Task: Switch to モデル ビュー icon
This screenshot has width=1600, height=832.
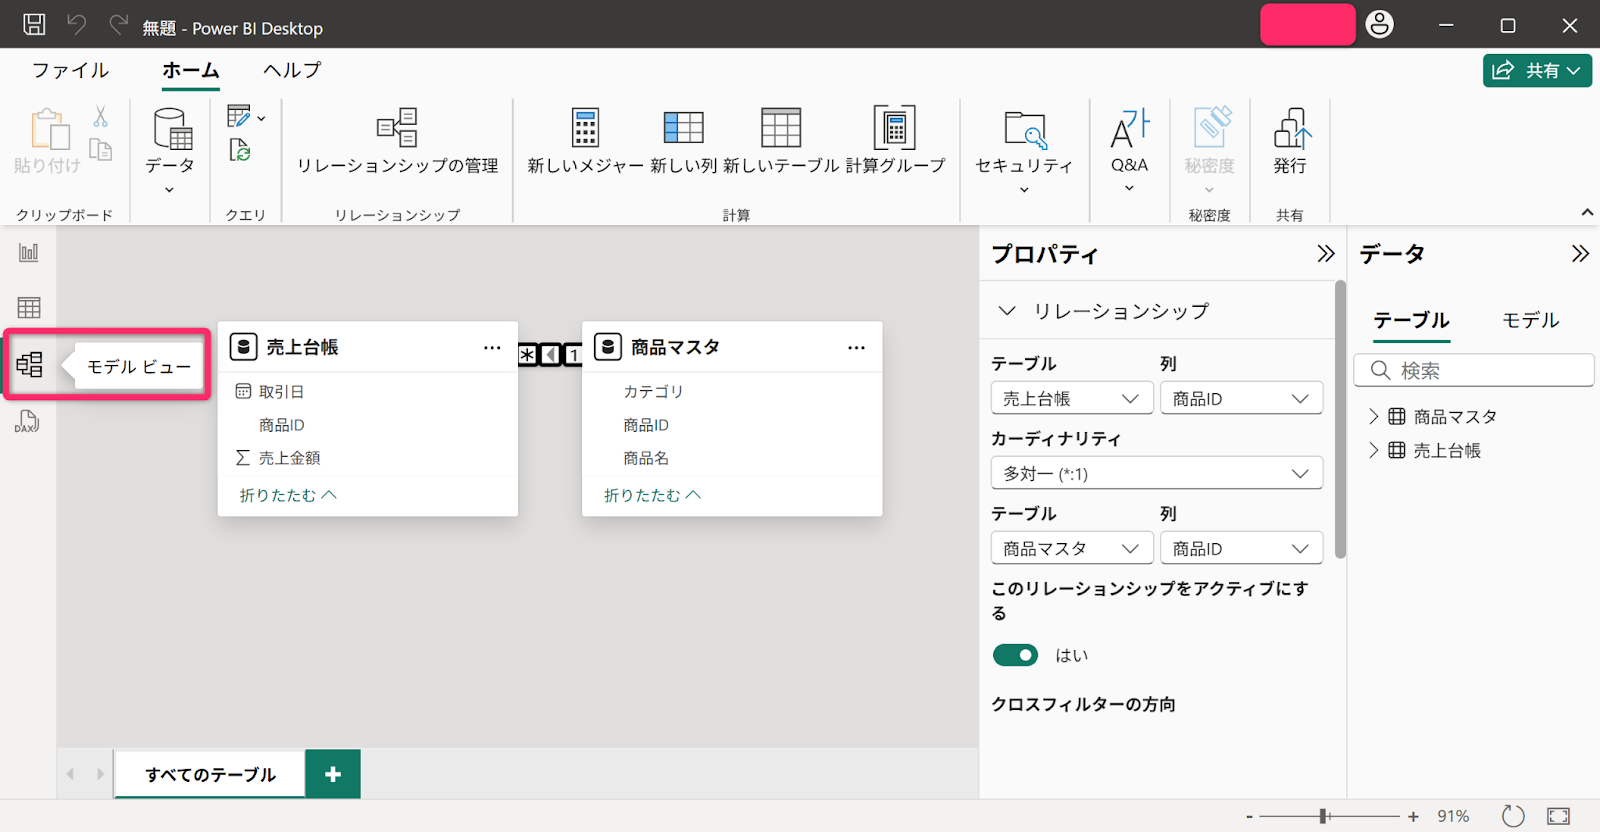Action: point(29,365)
